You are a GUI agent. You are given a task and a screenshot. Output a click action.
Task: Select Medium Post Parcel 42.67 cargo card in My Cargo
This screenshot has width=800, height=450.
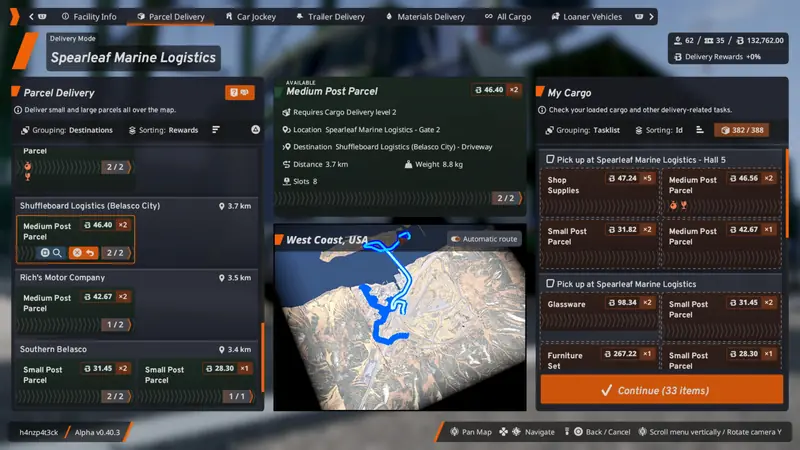click(720, 244)
